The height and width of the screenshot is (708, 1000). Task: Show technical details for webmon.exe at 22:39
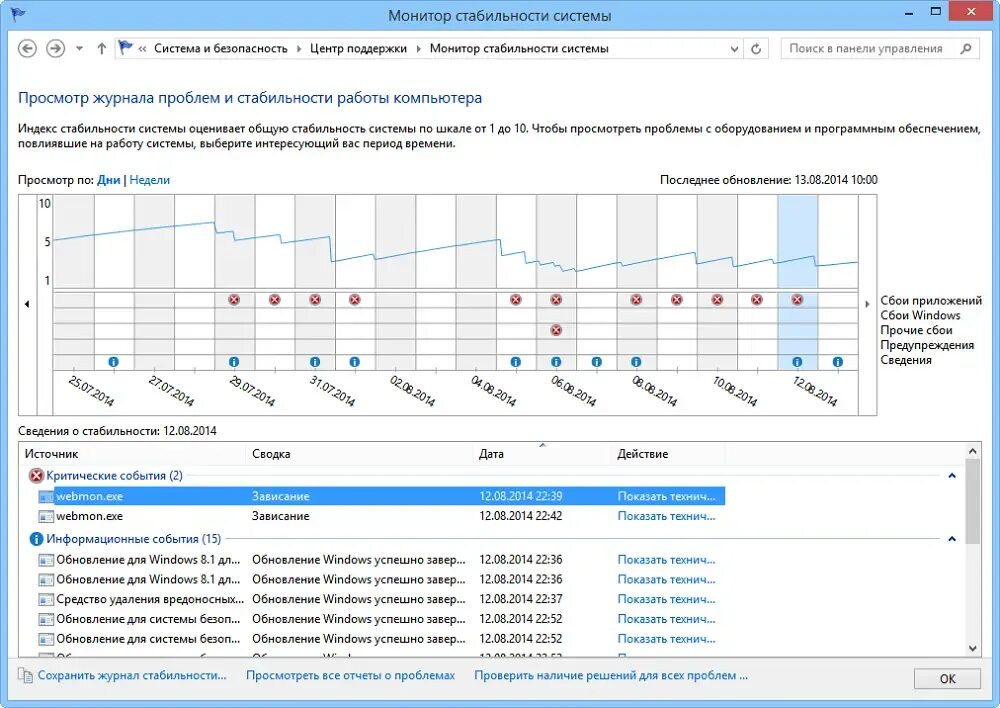pos(666,496)
